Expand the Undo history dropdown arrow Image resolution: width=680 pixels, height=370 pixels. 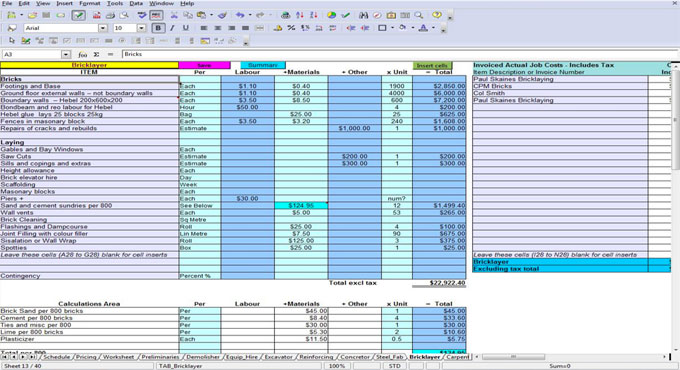250,15
